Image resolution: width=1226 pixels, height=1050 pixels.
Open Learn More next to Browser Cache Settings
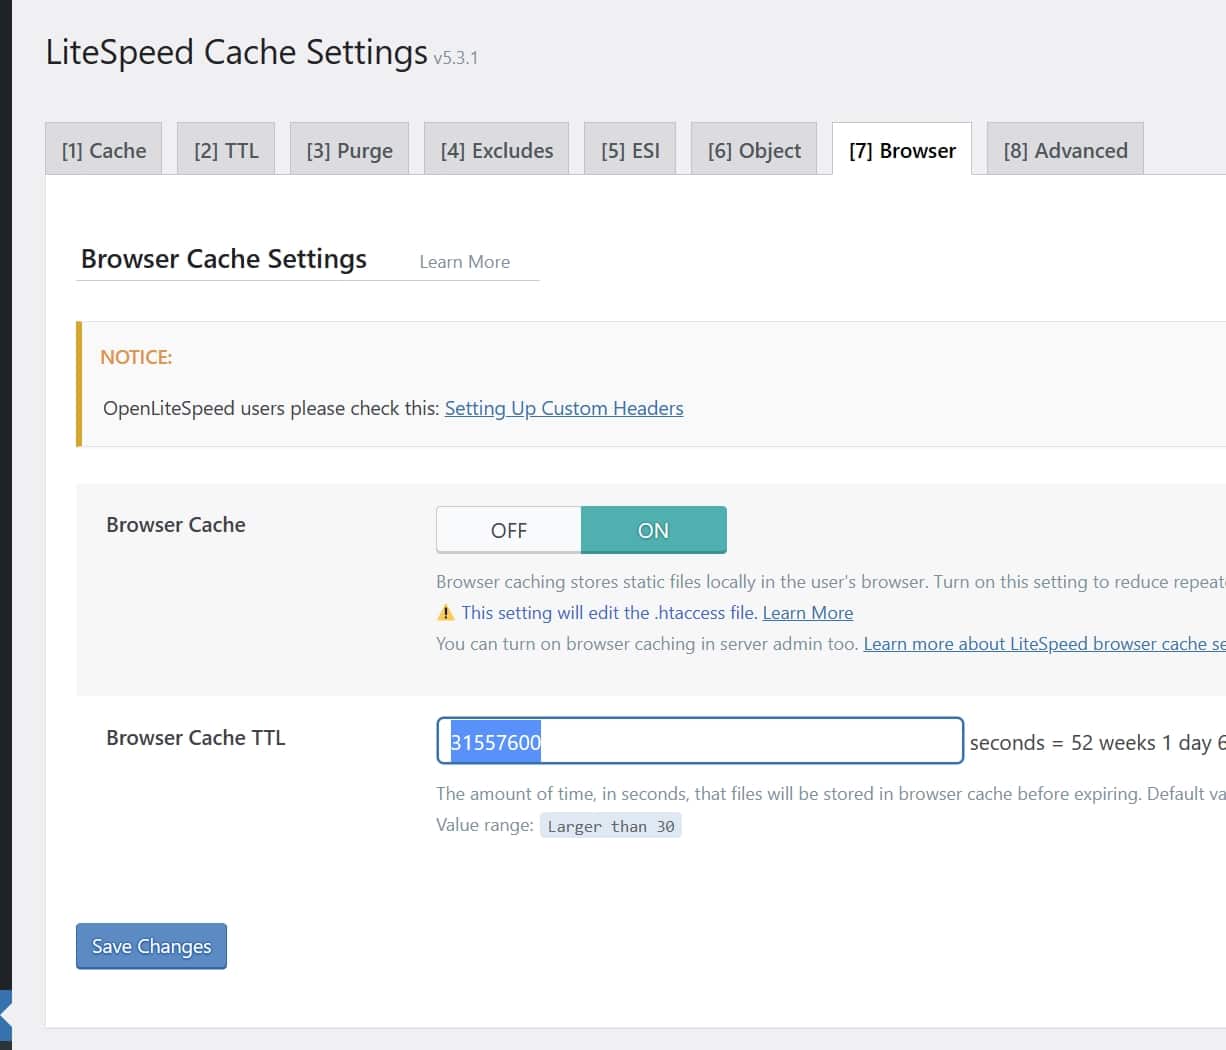pos(464,262)
